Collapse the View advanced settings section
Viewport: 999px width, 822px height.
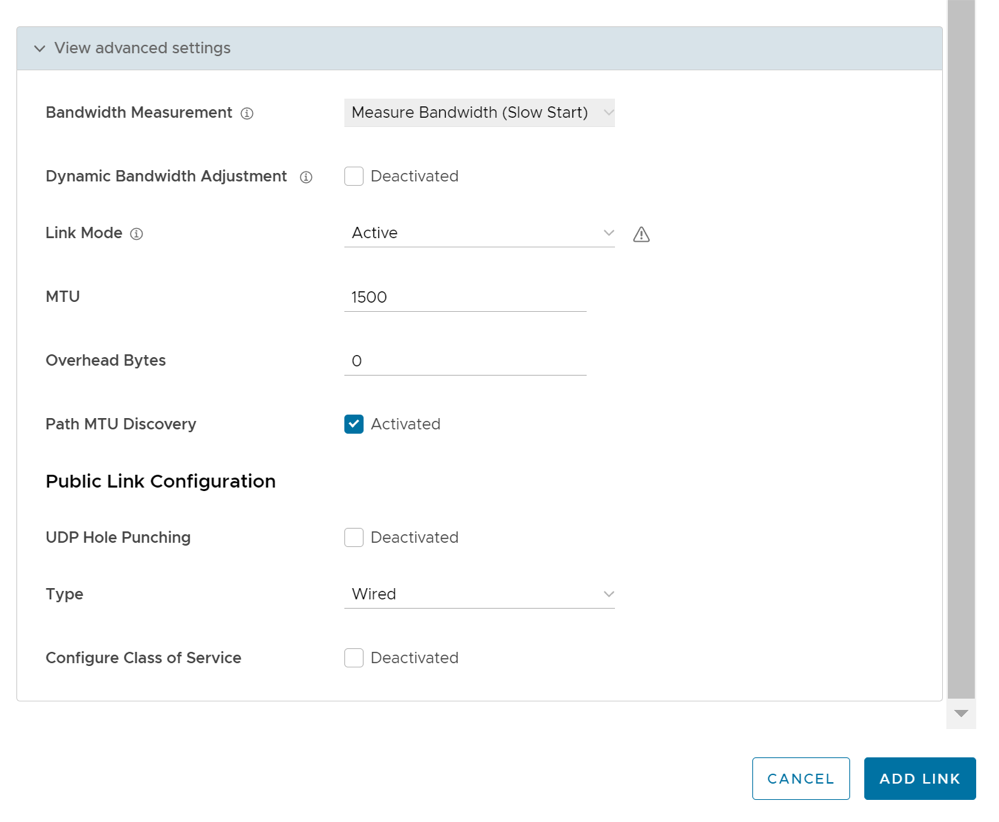coord(40,48)
